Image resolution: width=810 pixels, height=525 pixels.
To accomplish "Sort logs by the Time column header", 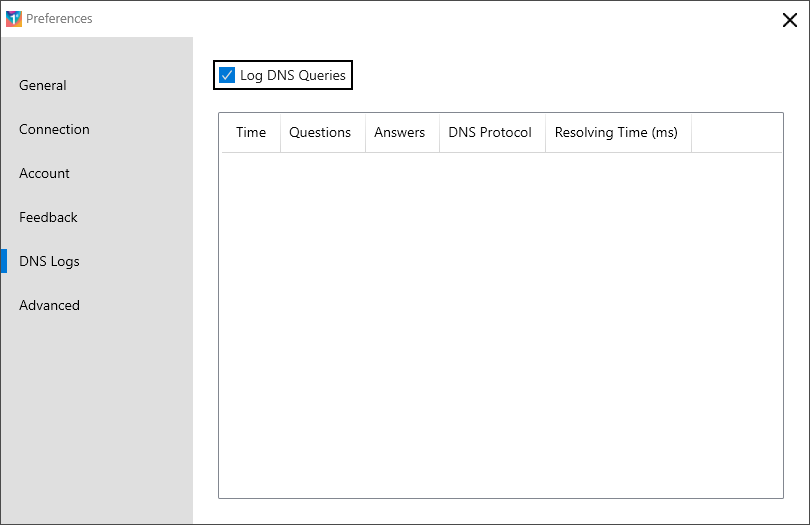I will (251, 133).
